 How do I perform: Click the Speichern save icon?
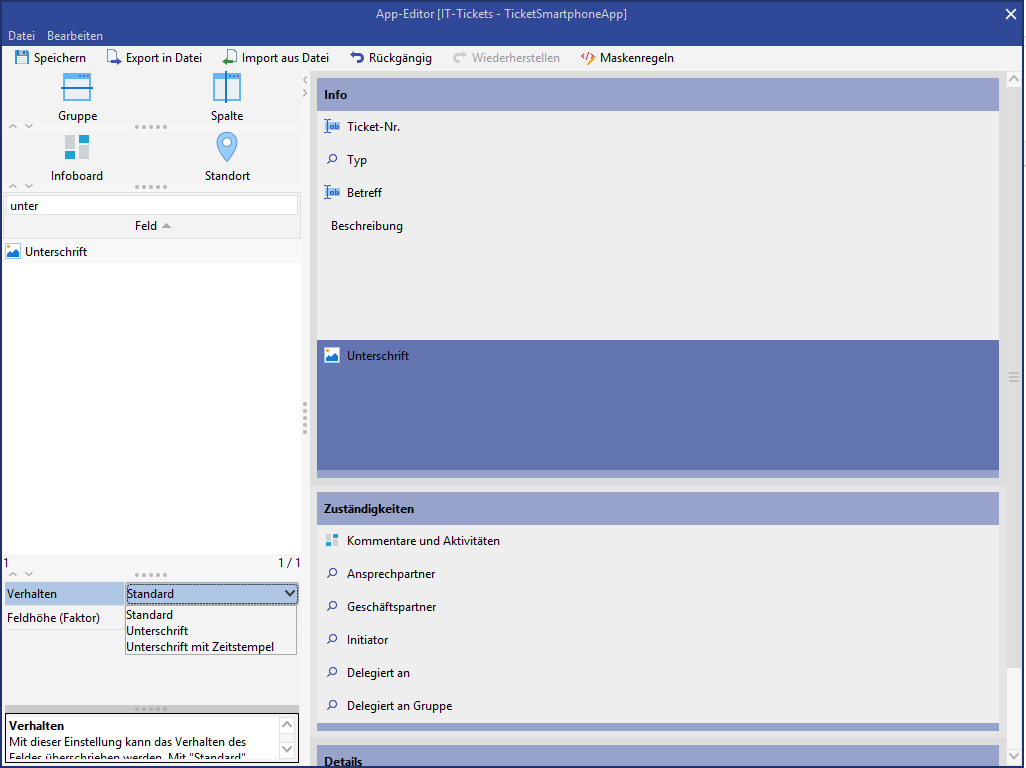coord(22,58)
